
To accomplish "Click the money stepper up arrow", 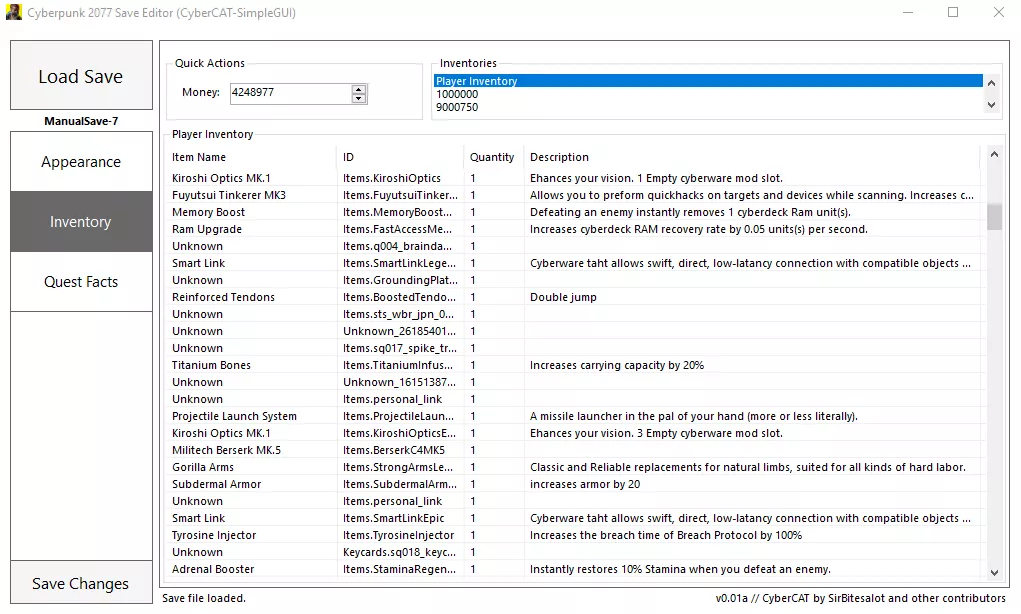I will (358, 89).
